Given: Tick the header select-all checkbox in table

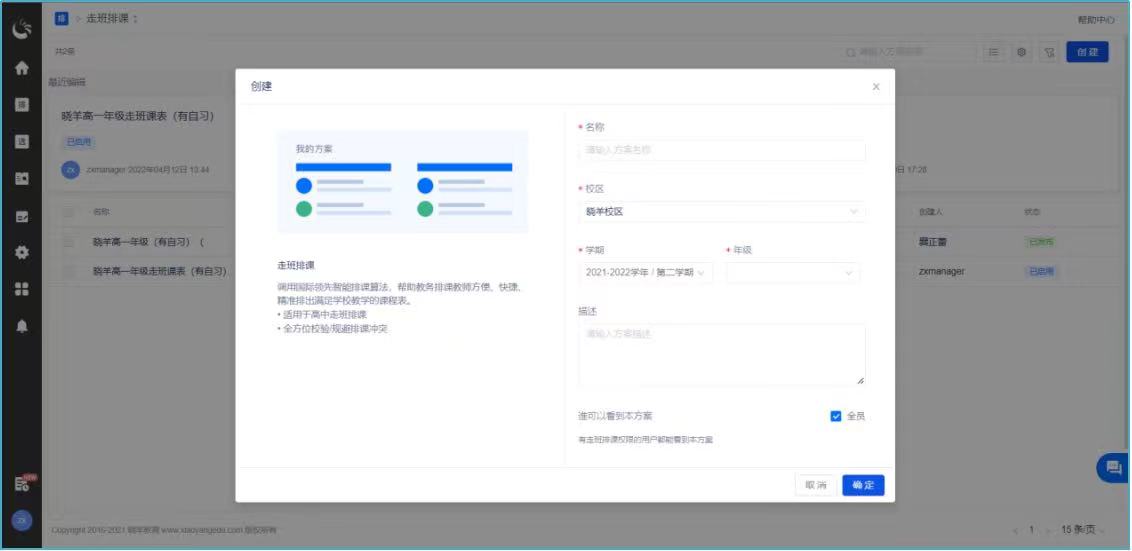Looking at the screenshot, I should [x=69, y=212].
